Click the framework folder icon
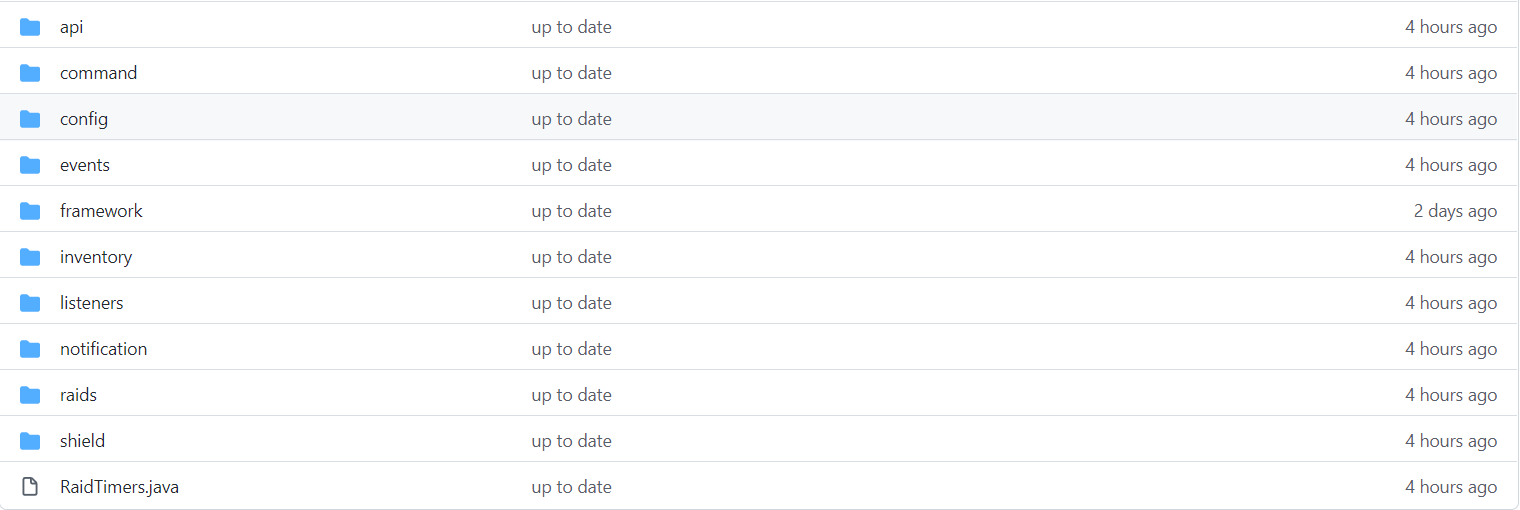The image size is (1520, 510). click(x=30, y=211)
